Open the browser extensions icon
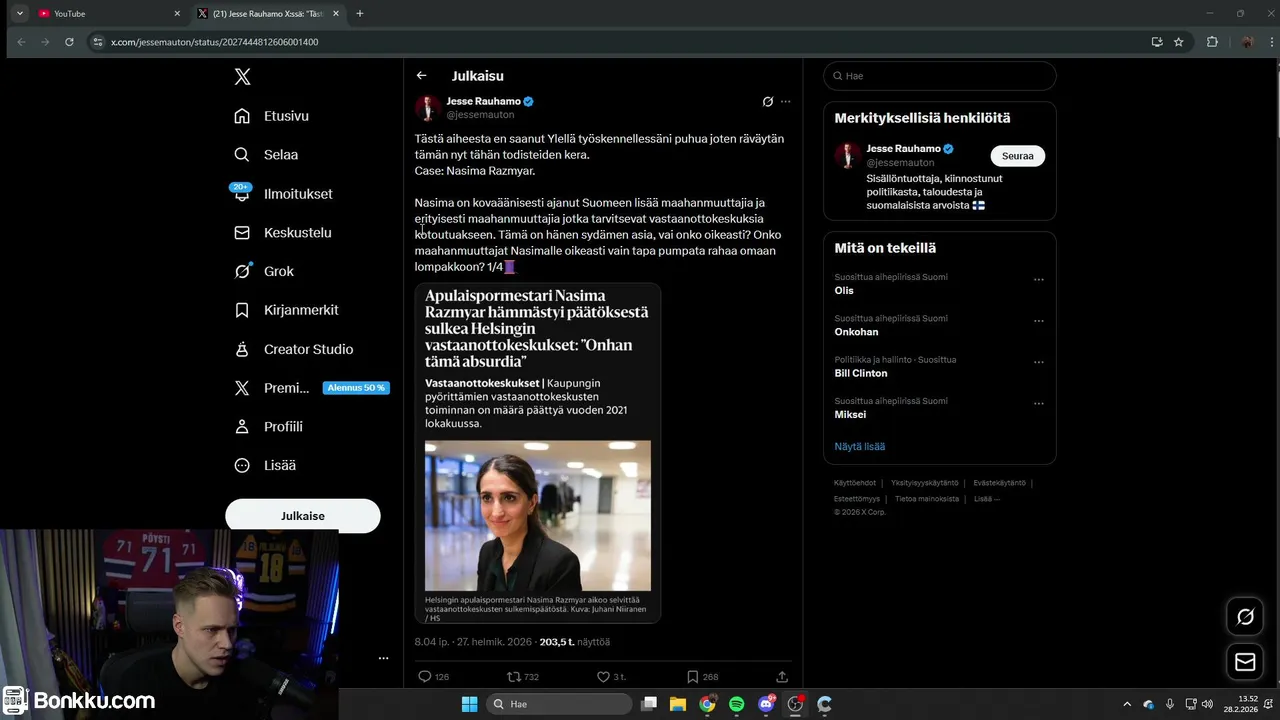The width and height of the screenshot is (1280, 720). tap(1213, 42)
